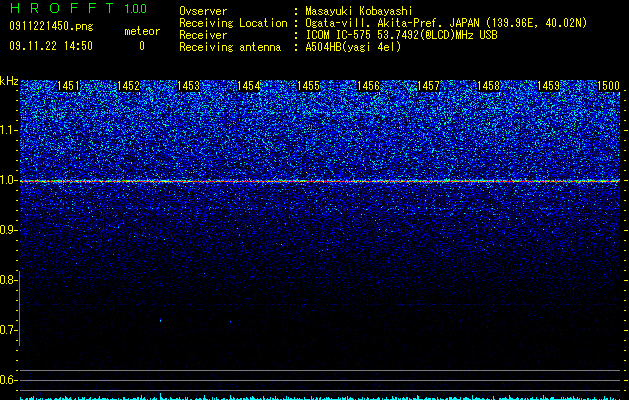Select the 1455 time marker
629x400 pixels.
click(308, 86)
